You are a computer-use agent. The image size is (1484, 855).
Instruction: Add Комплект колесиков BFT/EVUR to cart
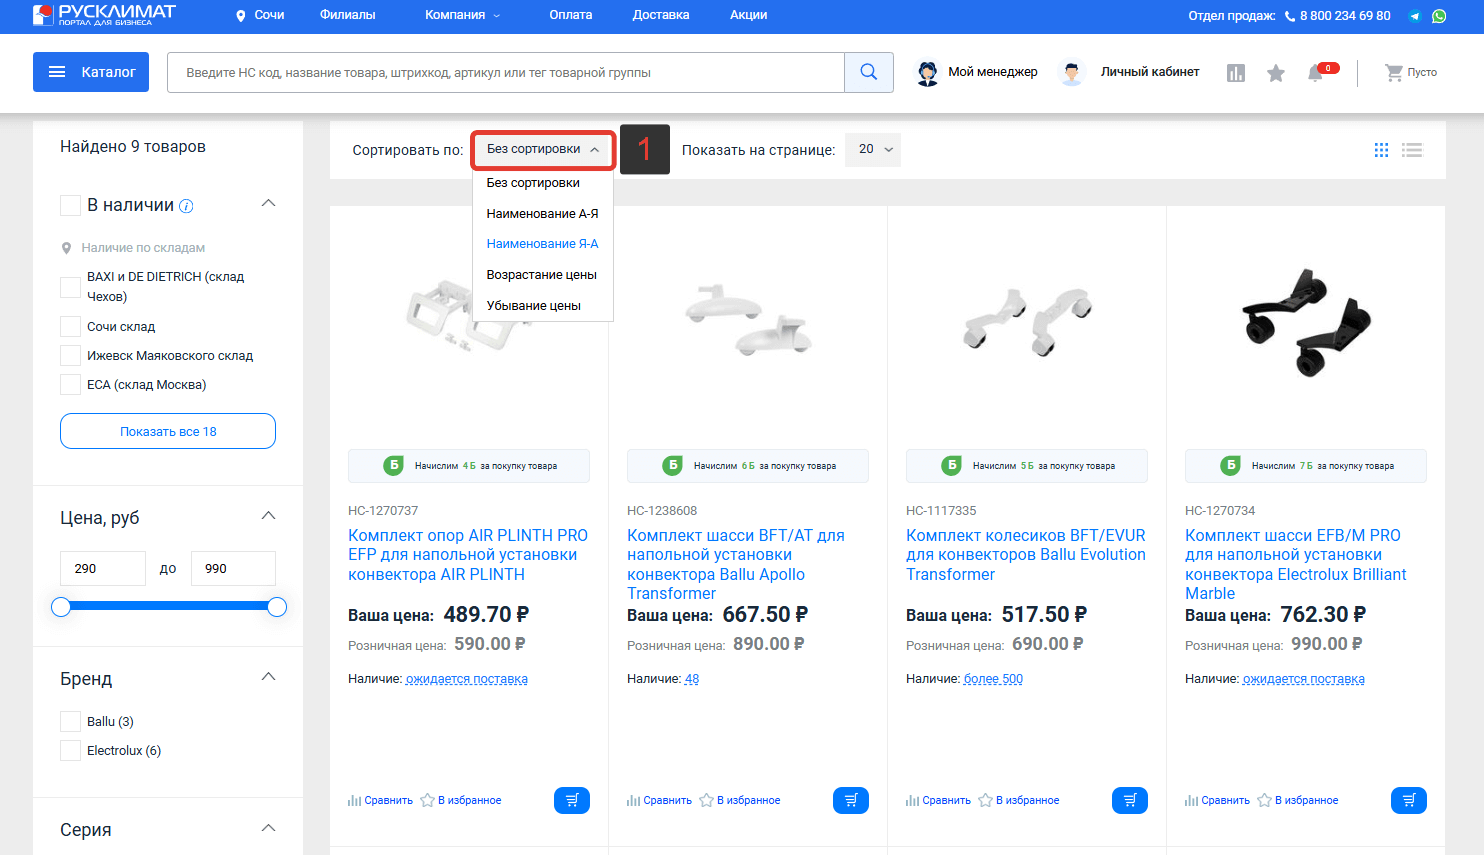pyautogui.click(x=1130, y=800)
